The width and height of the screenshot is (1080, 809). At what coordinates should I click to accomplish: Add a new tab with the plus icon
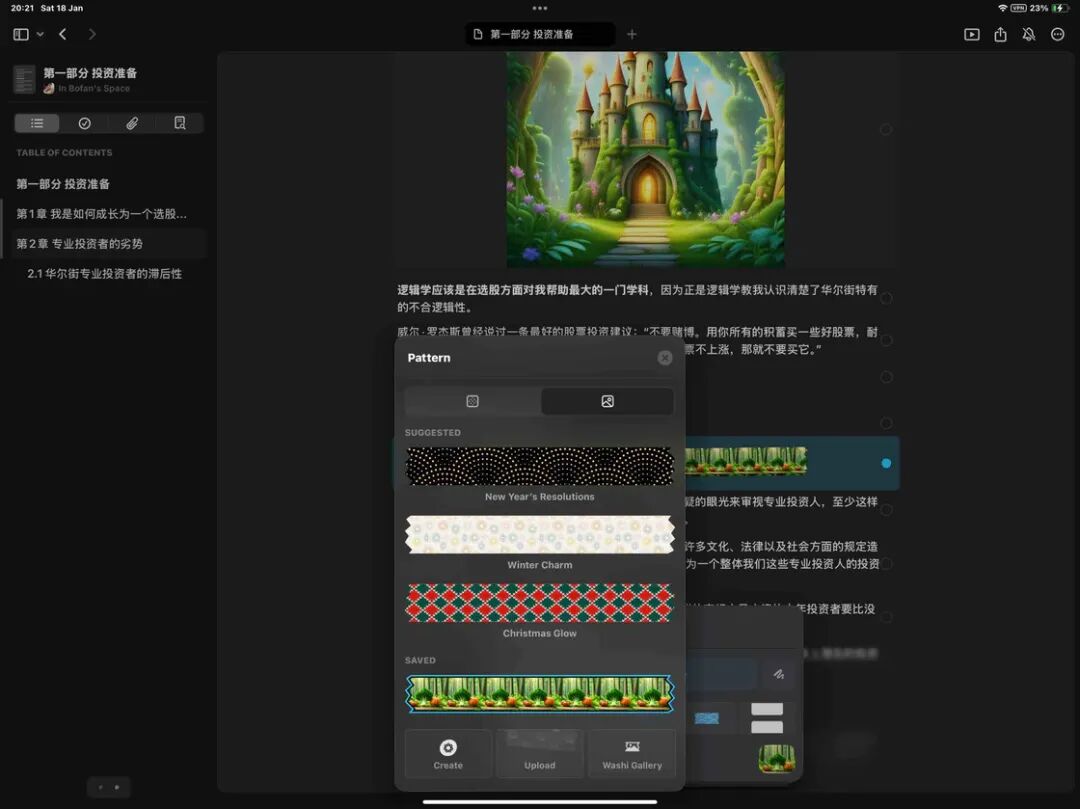(632, 34)
